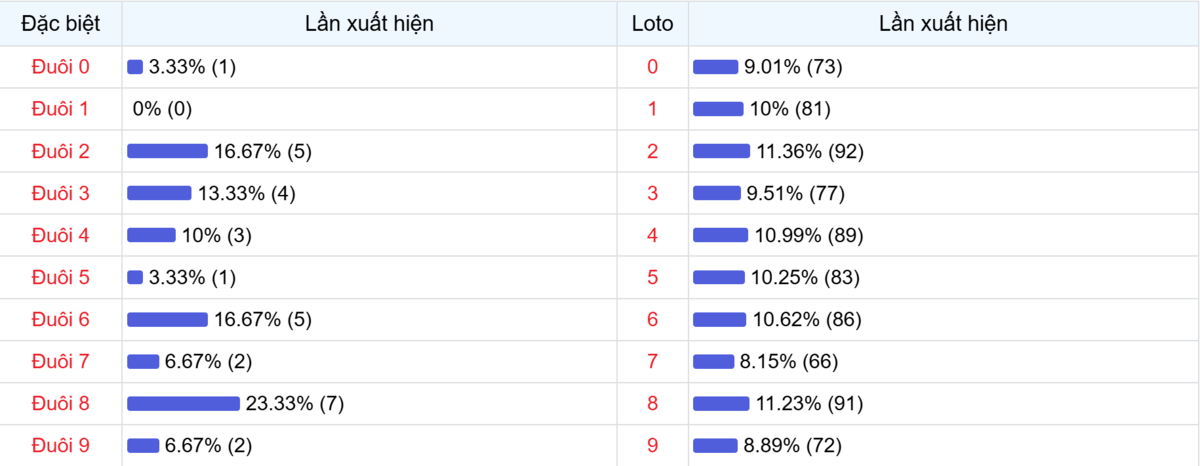Click the 'Đuôi 8' label
Viewport: 1200px width, 466px height.
coord(60,404)
